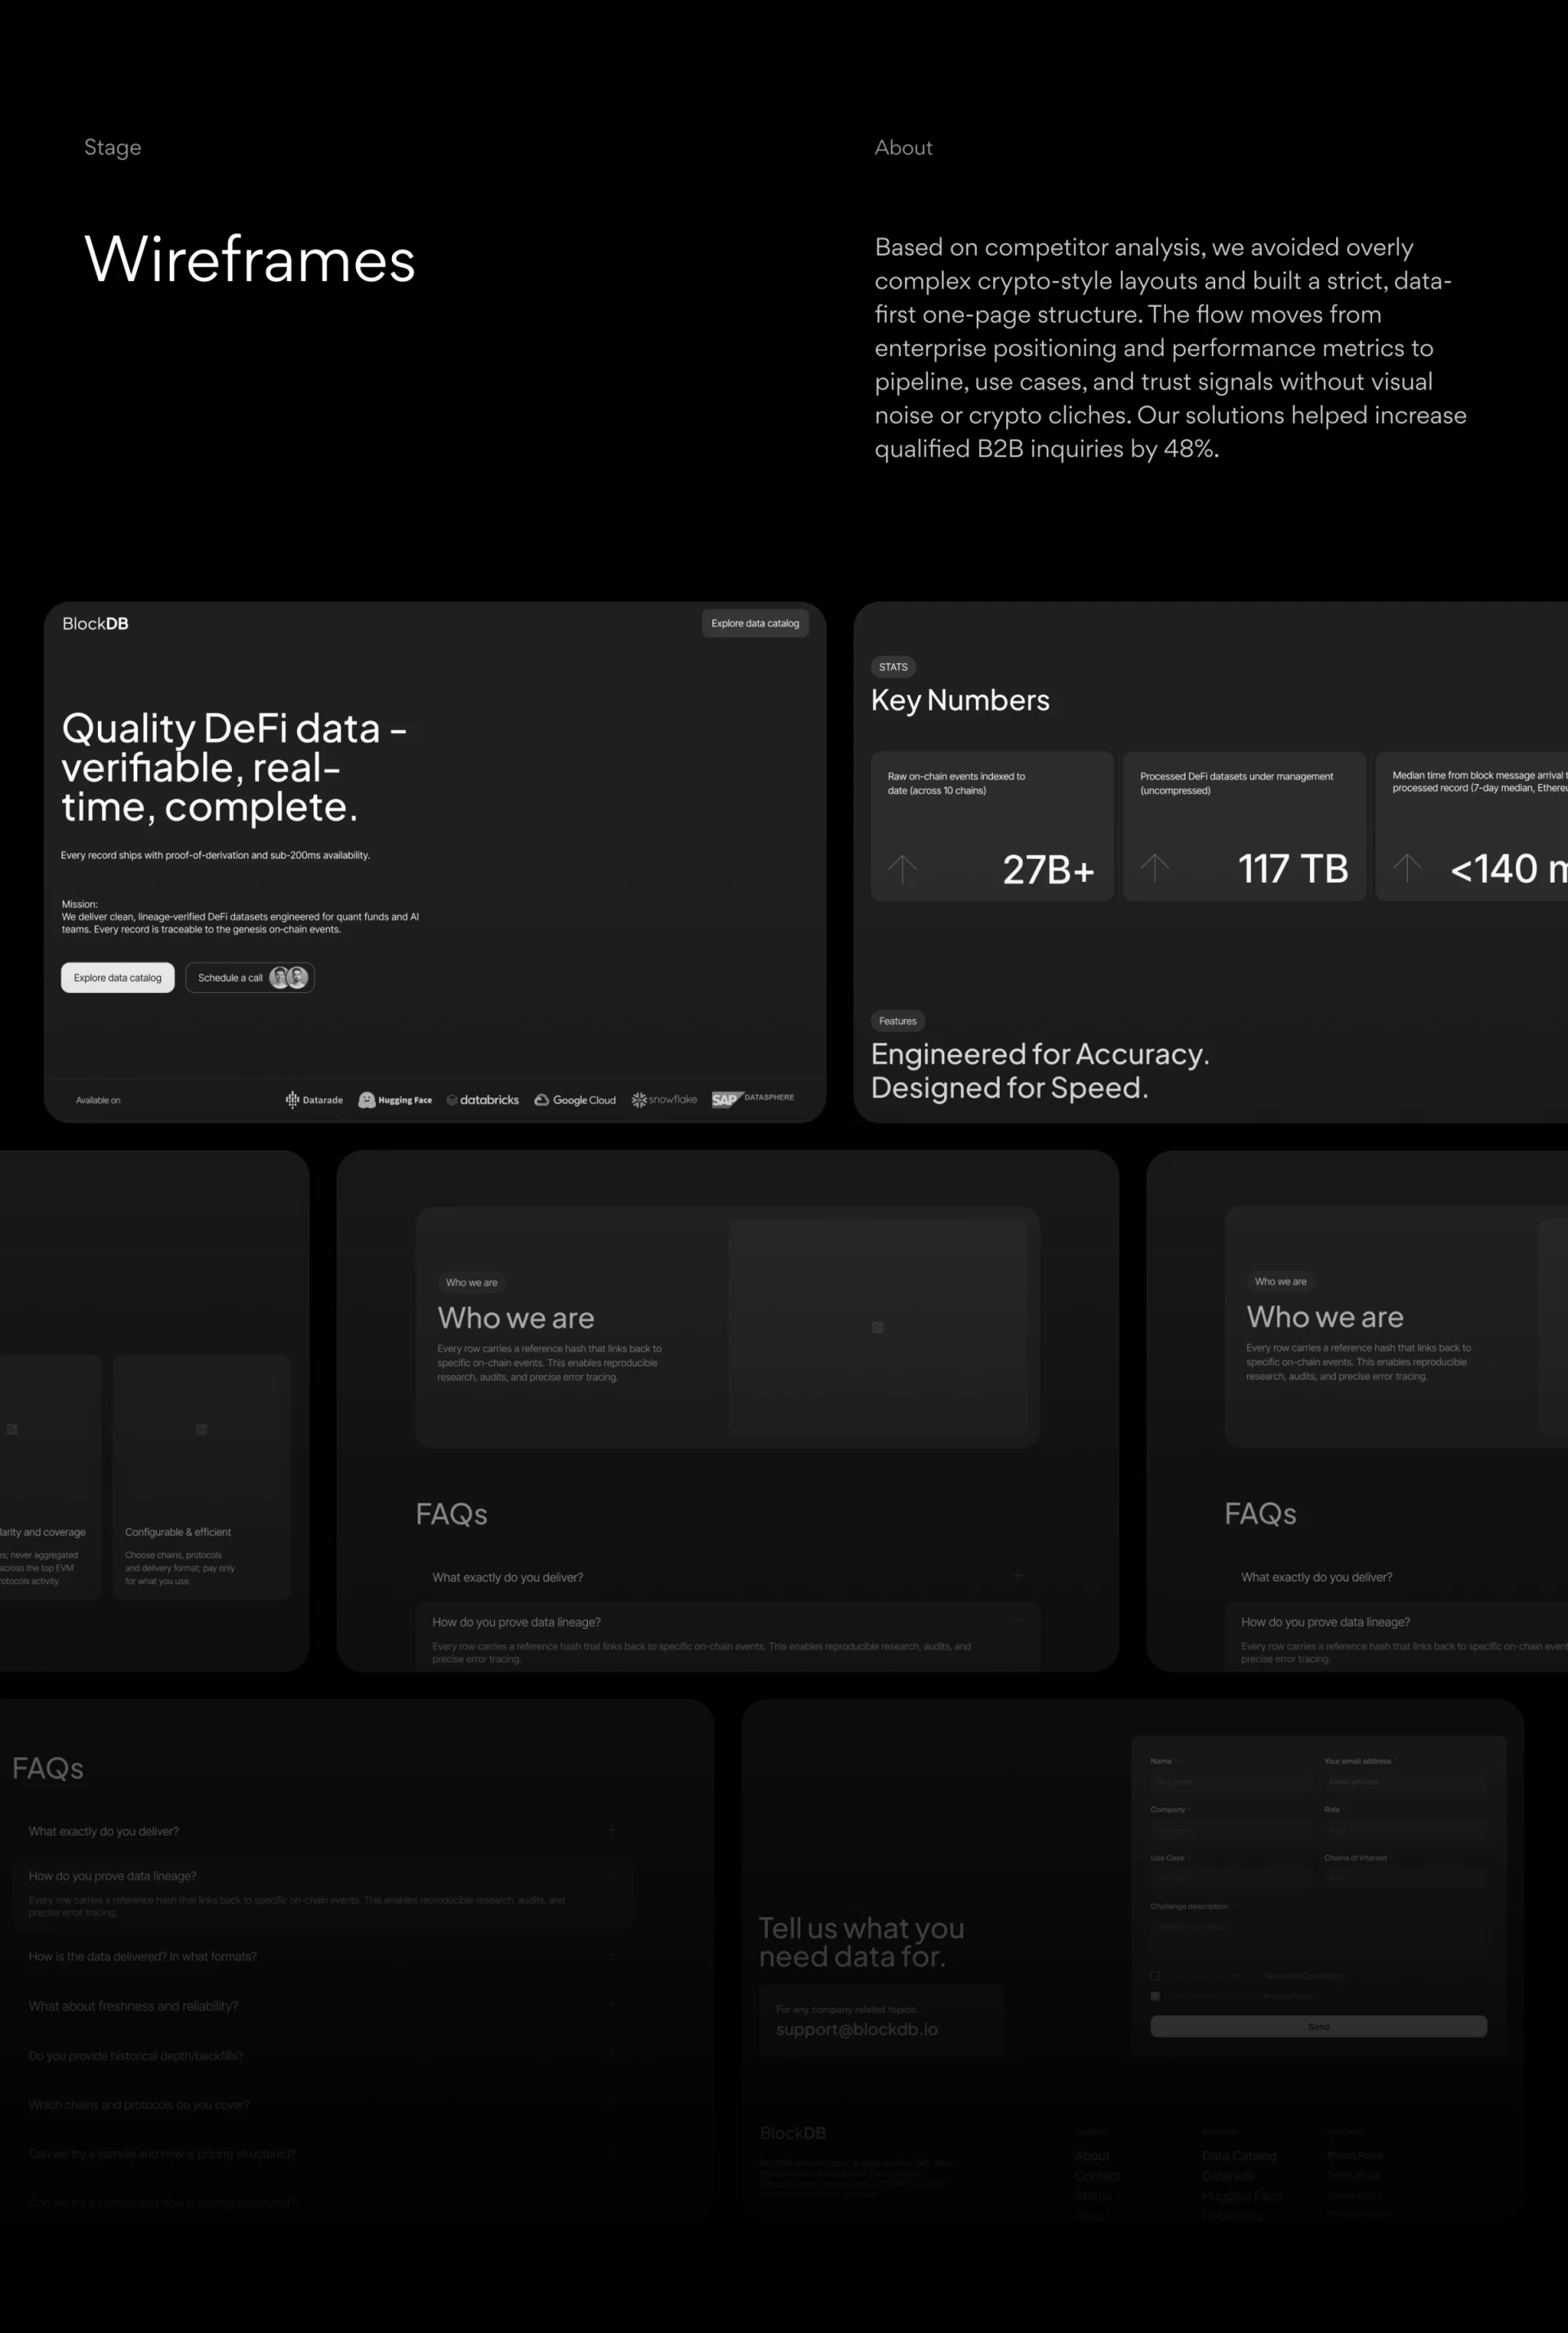Viewport: 1568px width, 2333px height.
Task: Click the Features badge above Engineered for Accuracy
Action: point(897,1021)
